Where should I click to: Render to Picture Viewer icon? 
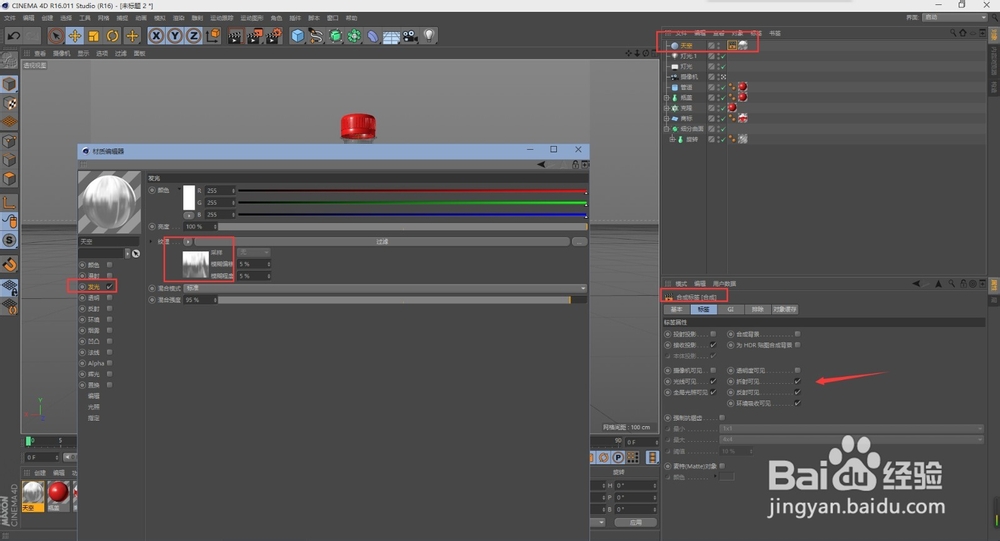point(254,36)
